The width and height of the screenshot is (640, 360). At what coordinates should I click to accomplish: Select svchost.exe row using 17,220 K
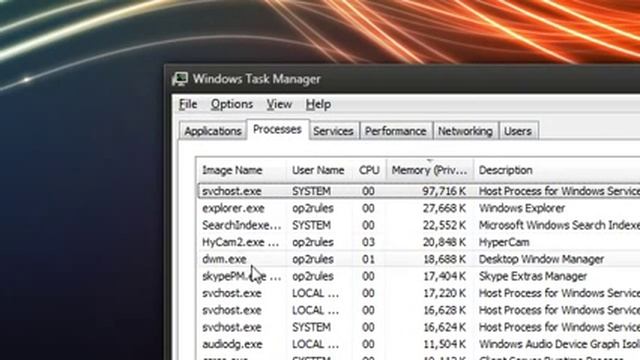[x=419, y=293]
